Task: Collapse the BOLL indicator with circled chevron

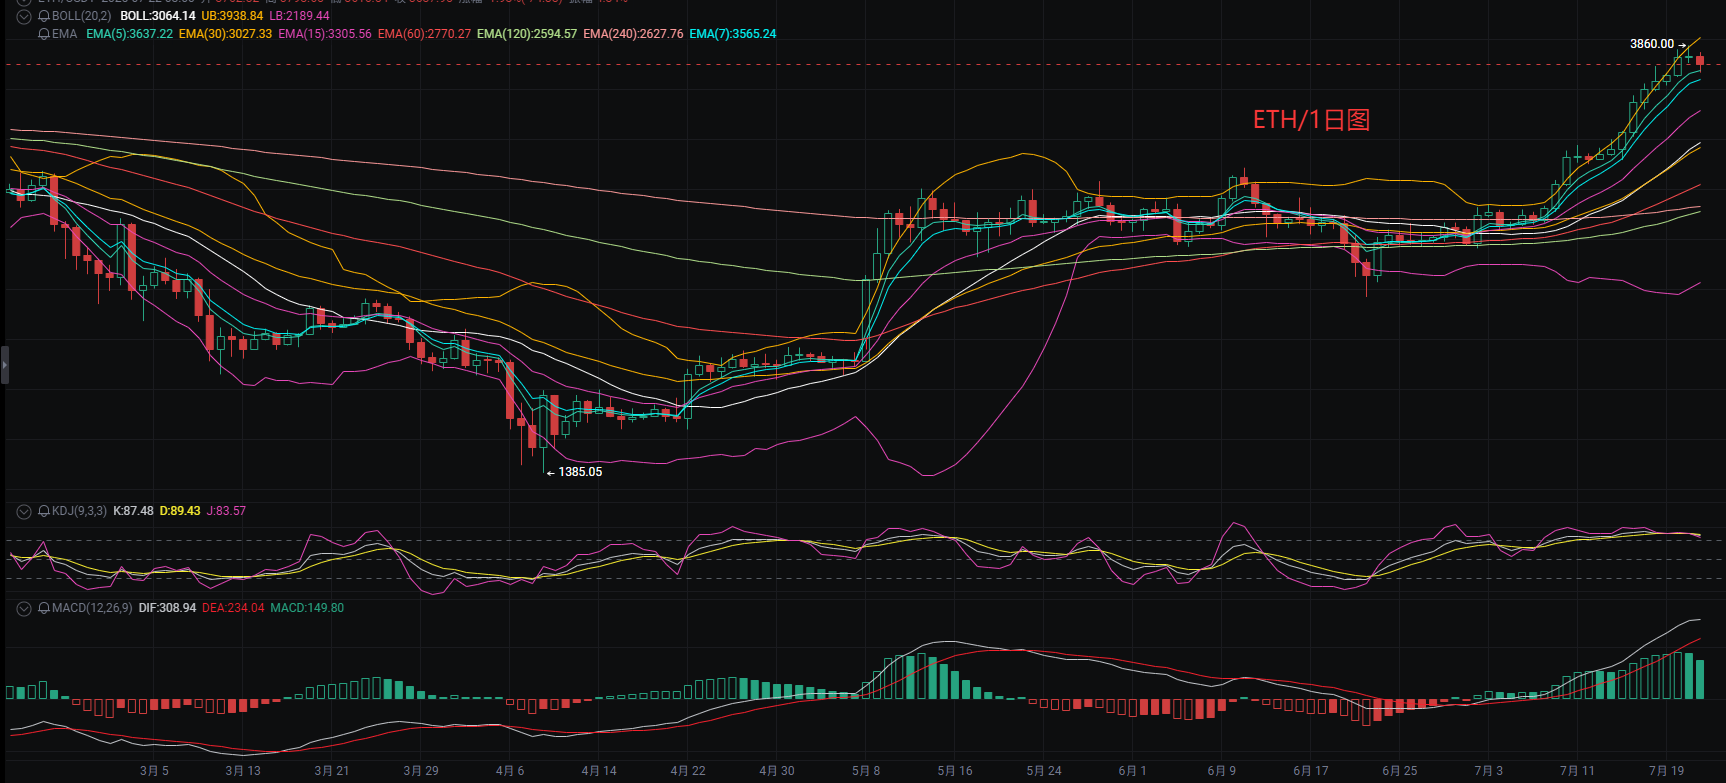Action: [x=24, y=16]
